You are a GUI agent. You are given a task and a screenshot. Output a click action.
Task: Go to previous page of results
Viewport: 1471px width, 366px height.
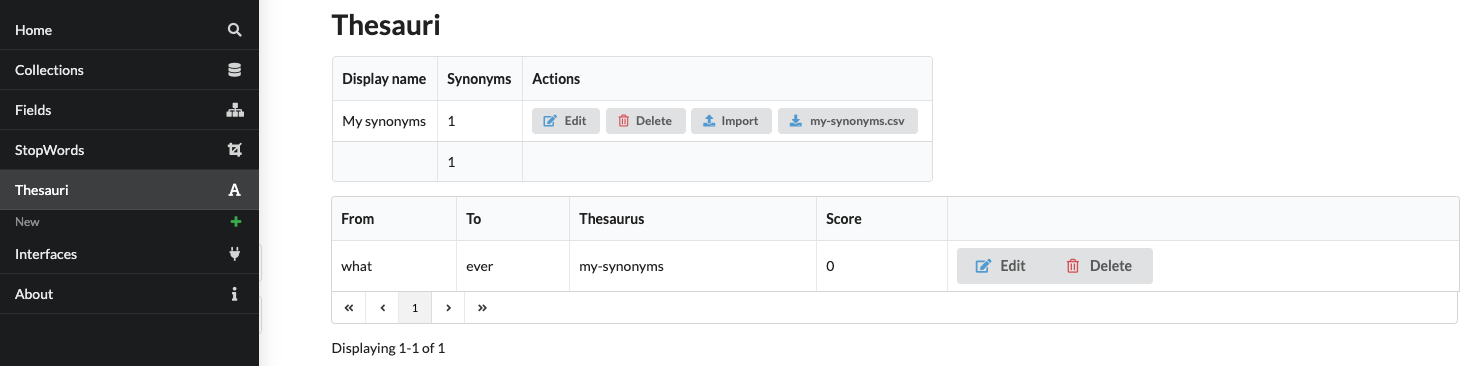382,308
